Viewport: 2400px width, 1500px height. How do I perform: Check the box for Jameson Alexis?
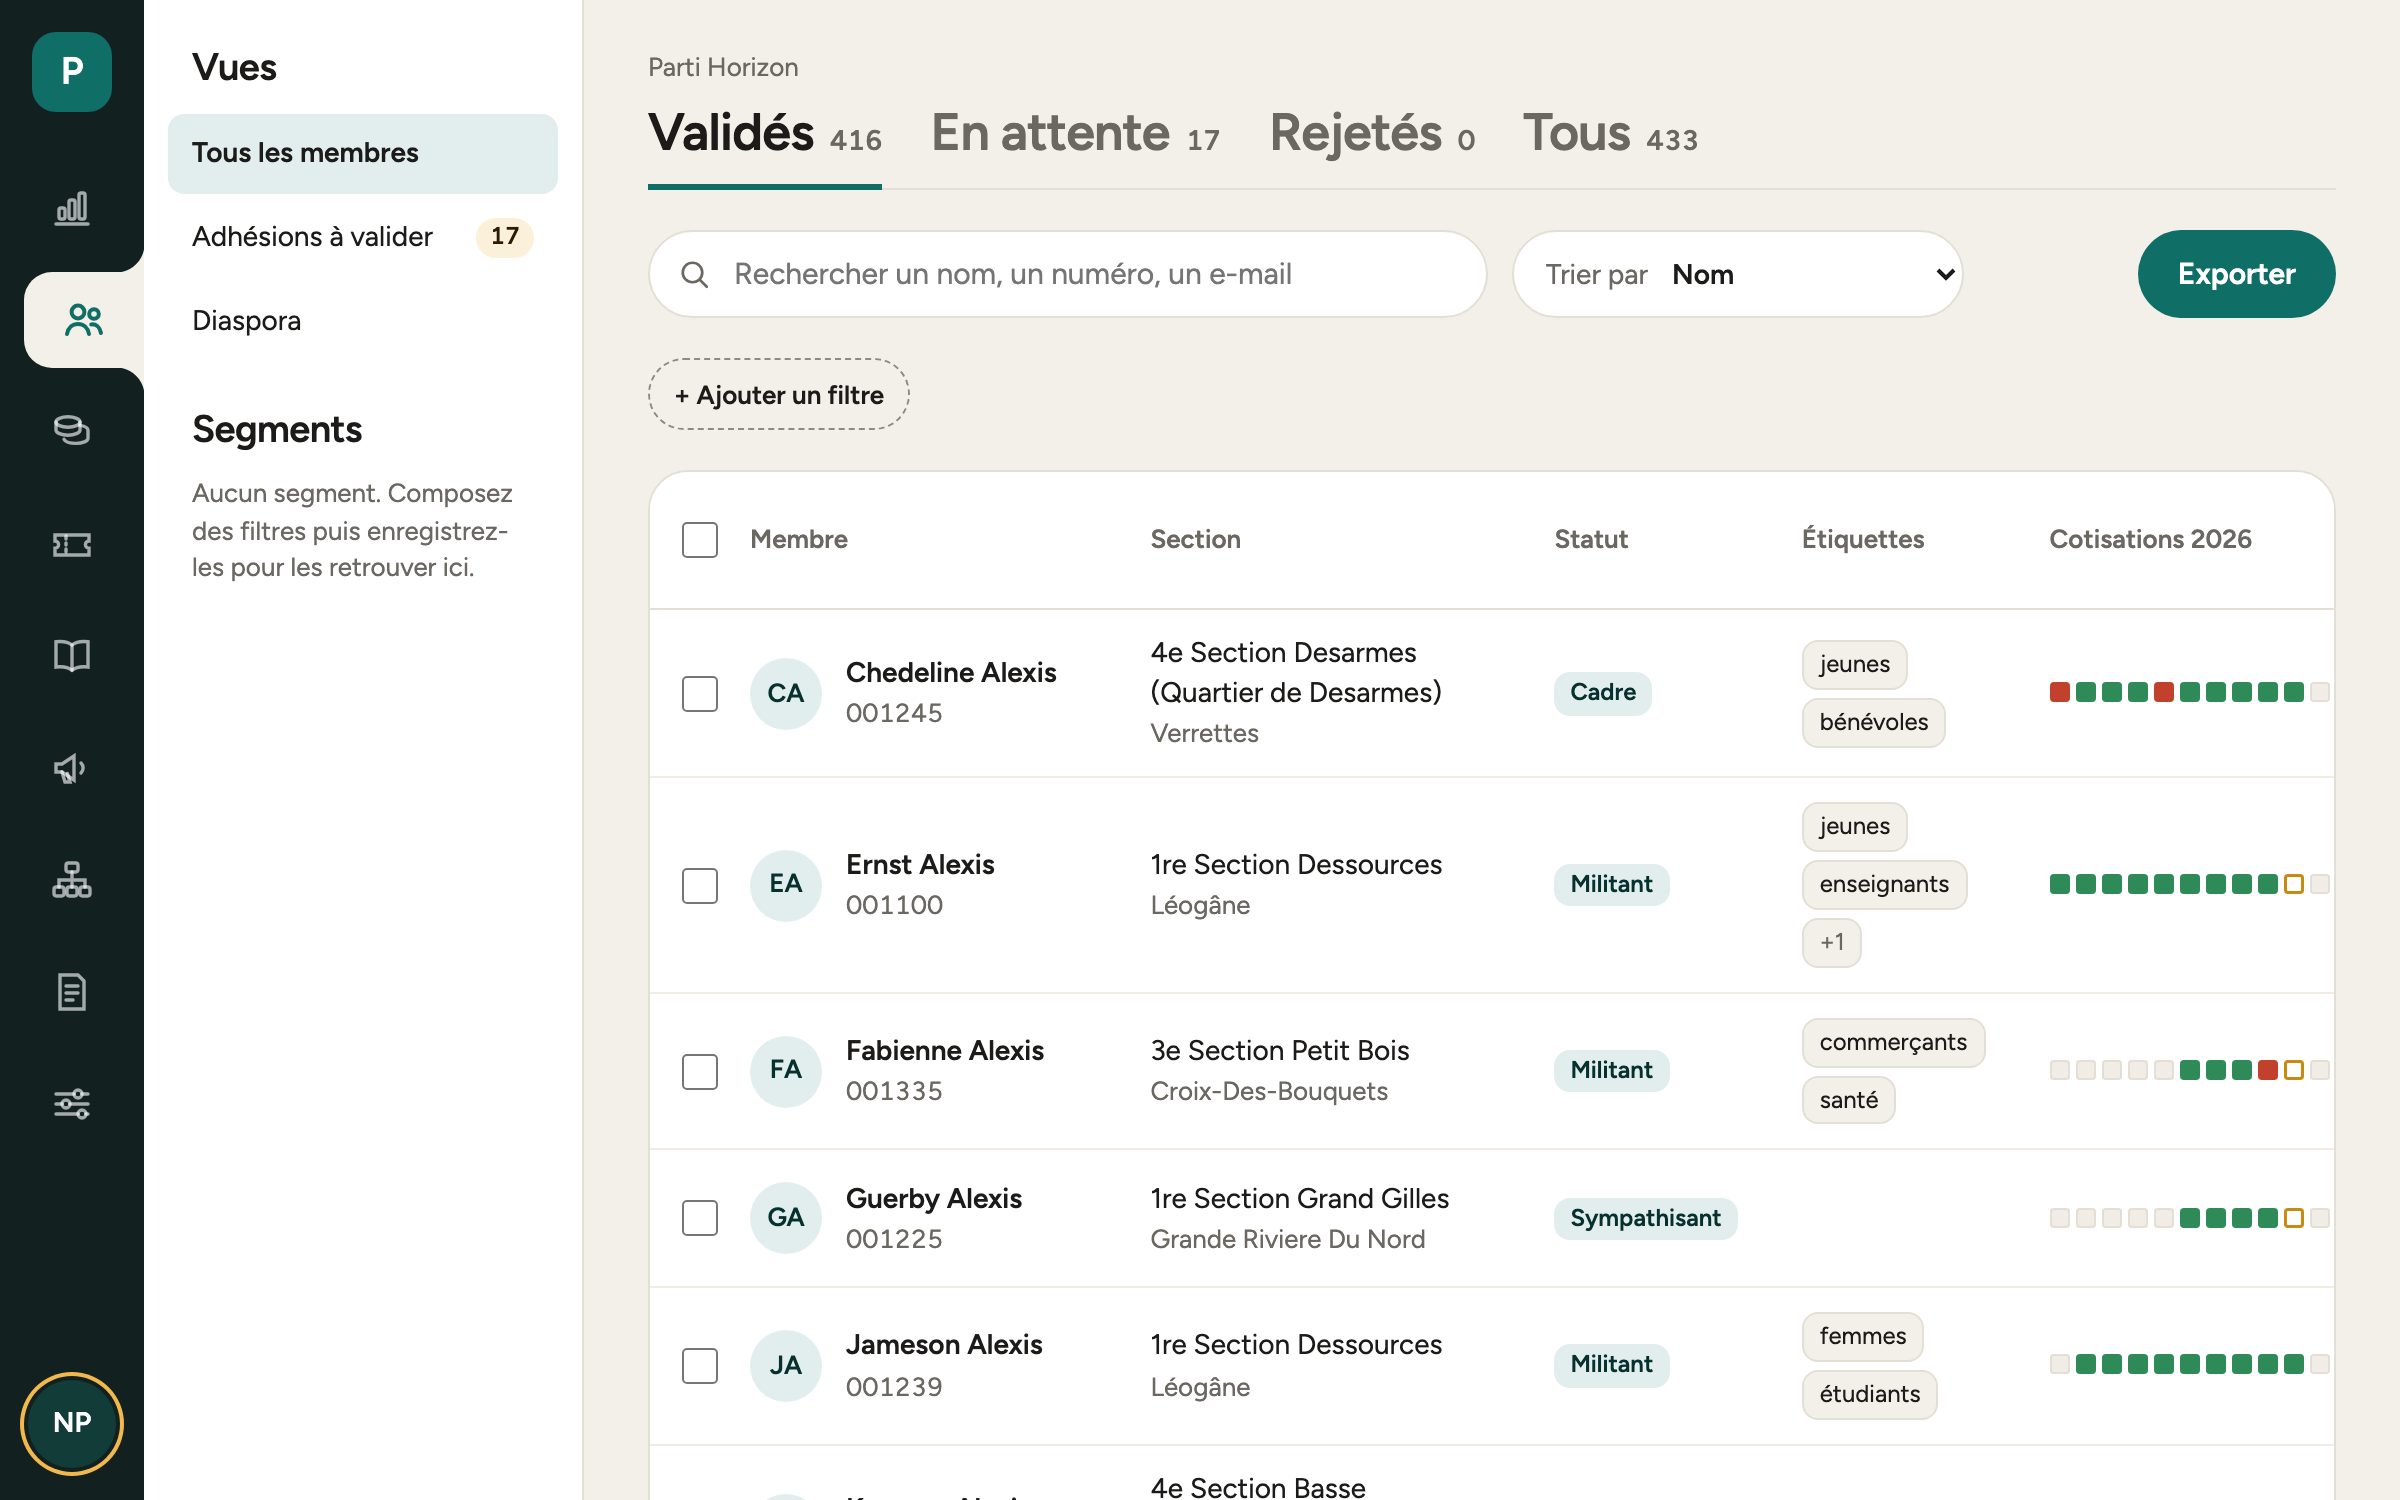pyautogui.click(x=700, y=1365)
